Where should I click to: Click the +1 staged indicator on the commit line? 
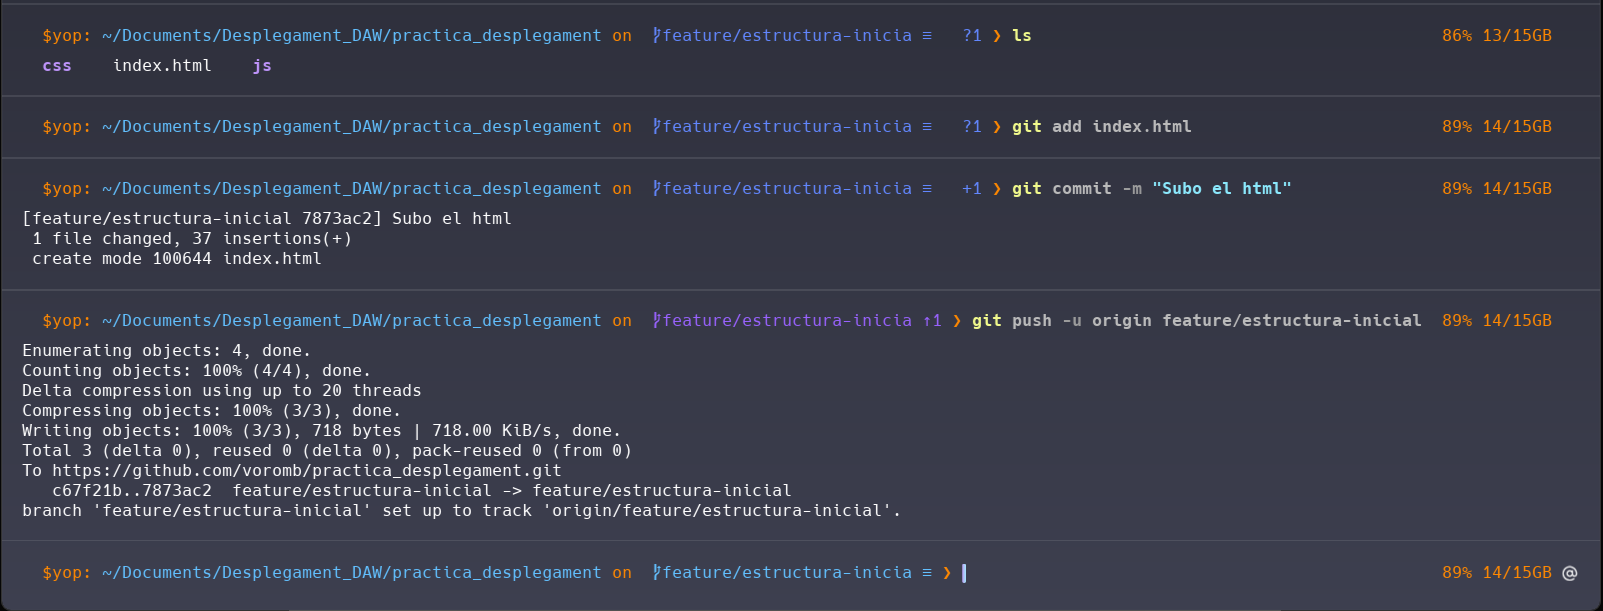(971, 189)
